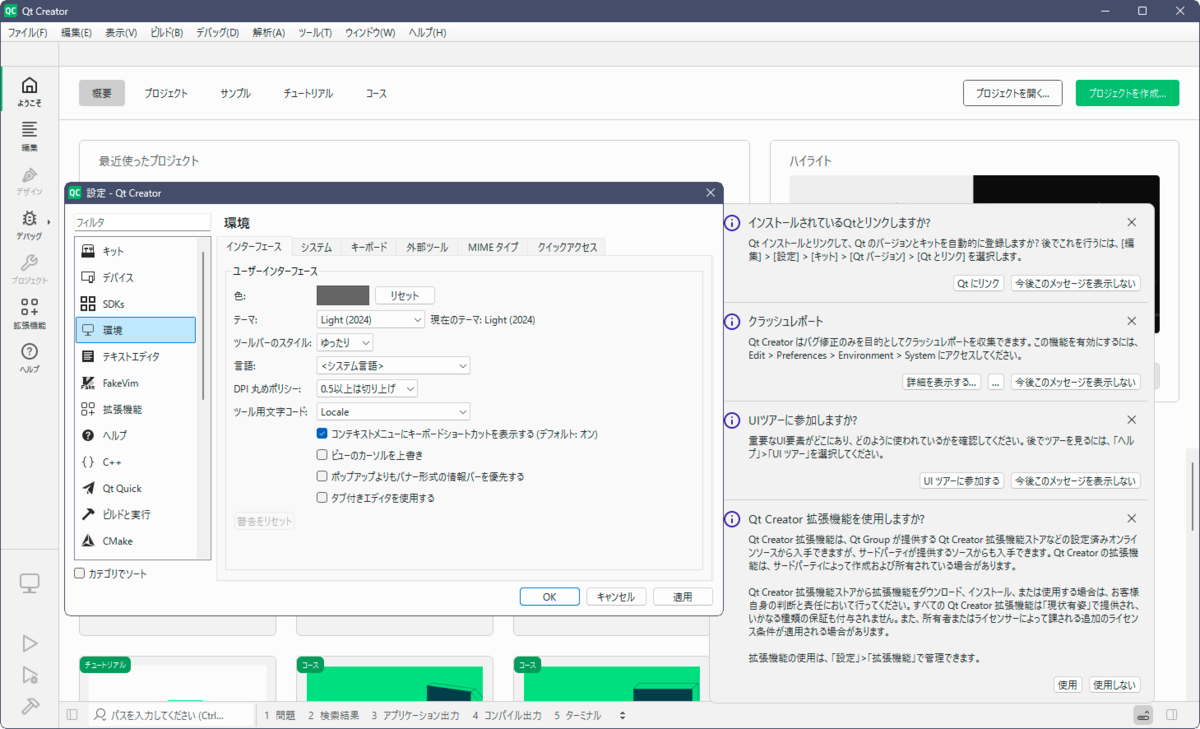Select デバイス in settings category list
Viewport: 1200px width, 729px height.
click(135, 277)
